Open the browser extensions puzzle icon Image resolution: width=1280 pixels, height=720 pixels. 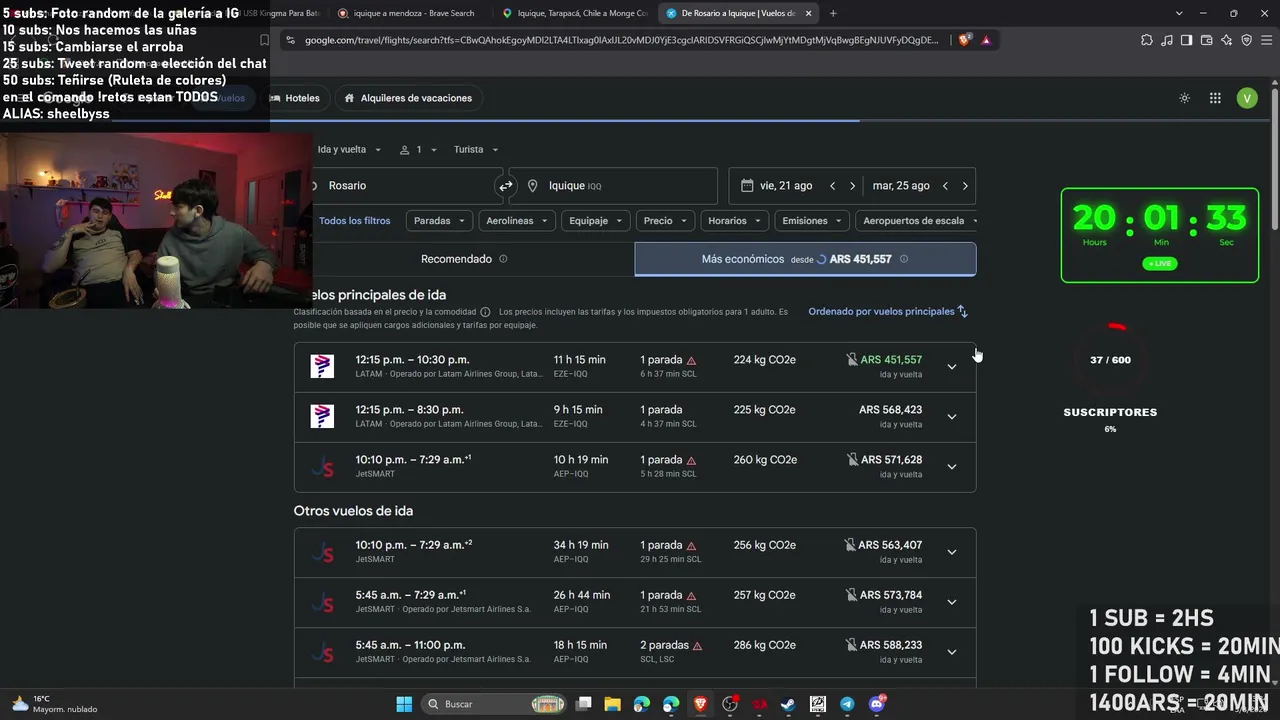(1147, 40)
